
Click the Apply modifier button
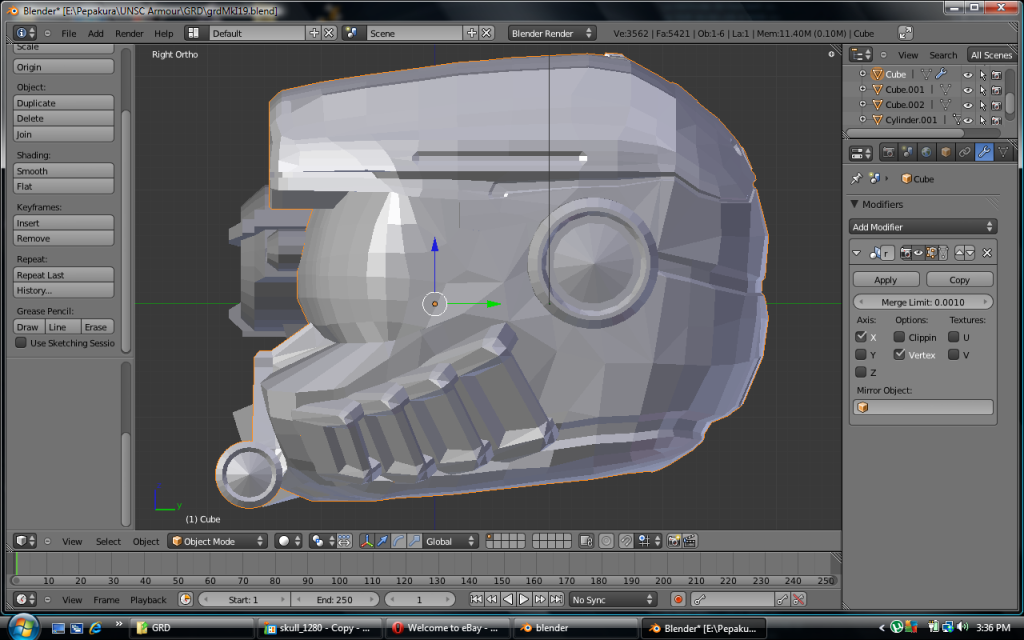click(886, 280)
